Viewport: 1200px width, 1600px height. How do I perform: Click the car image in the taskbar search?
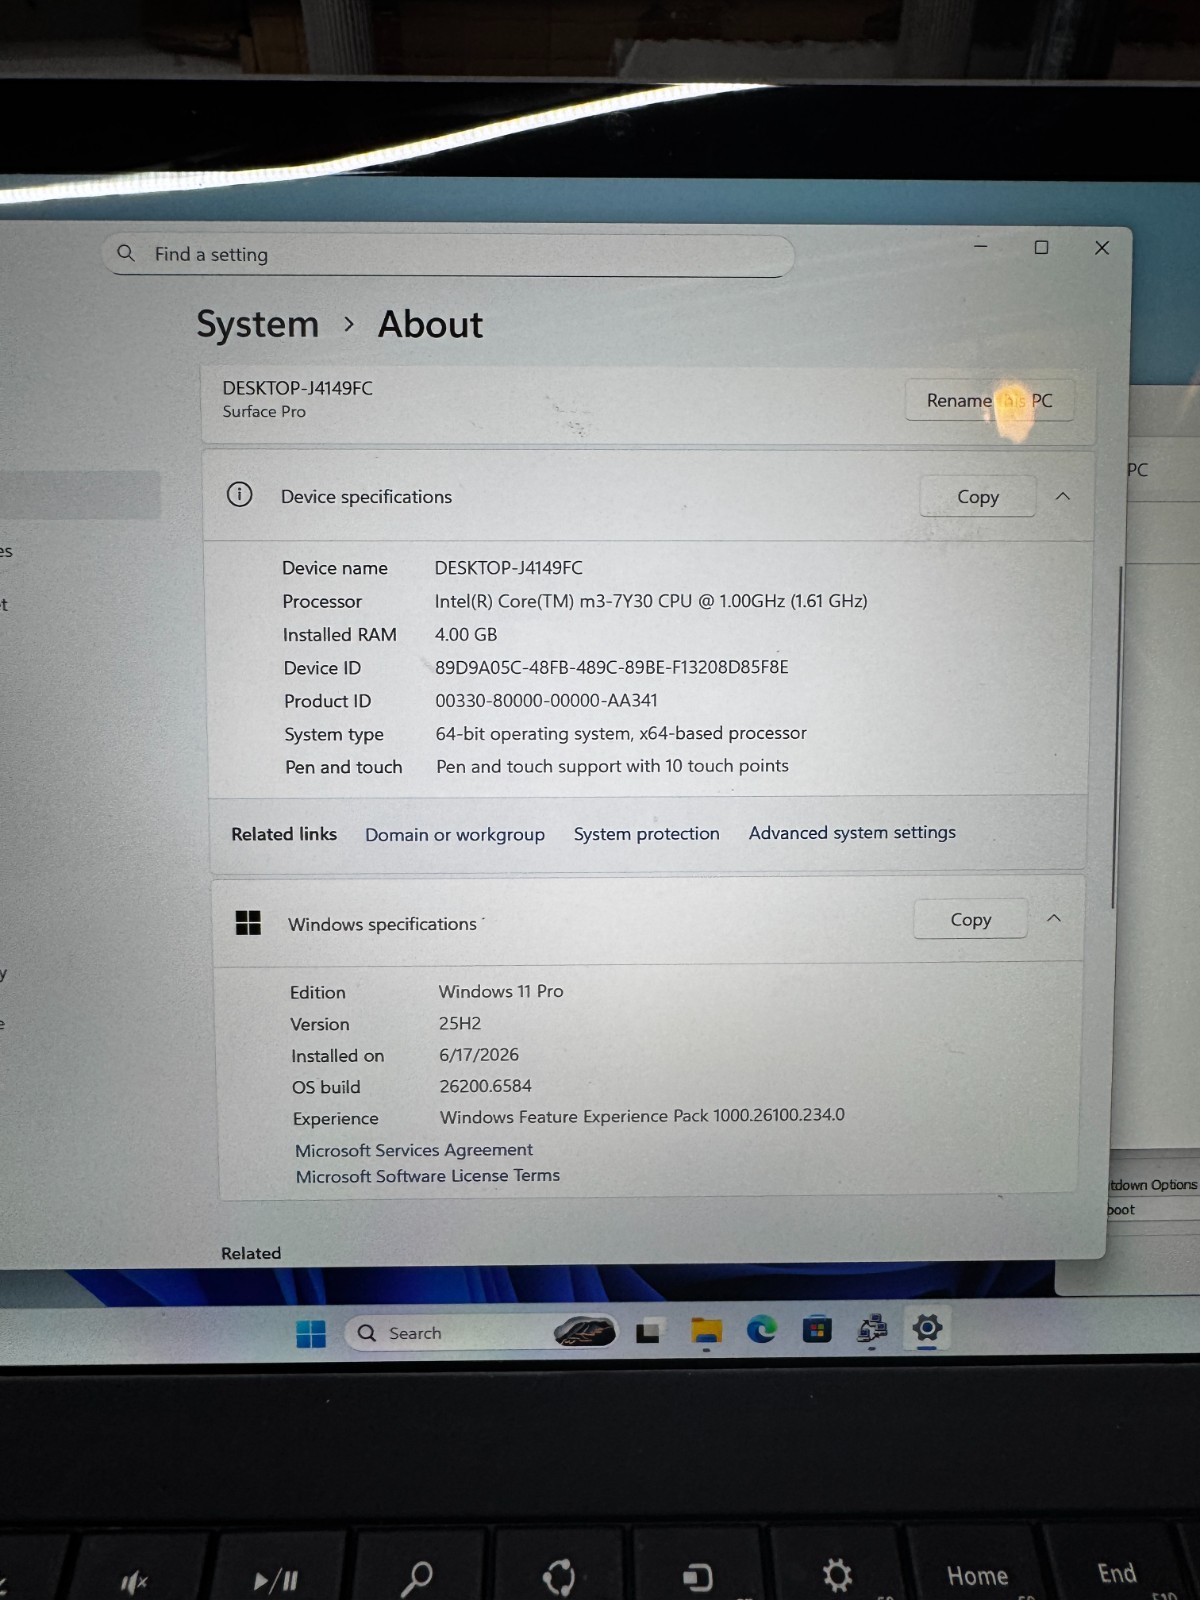click(x=586, y=1332)
